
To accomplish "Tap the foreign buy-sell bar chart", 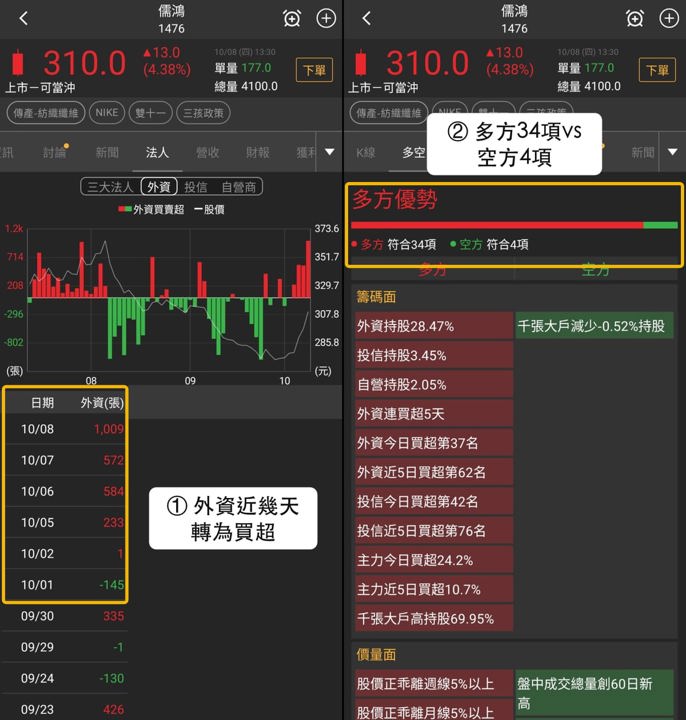I will (169, 299).
